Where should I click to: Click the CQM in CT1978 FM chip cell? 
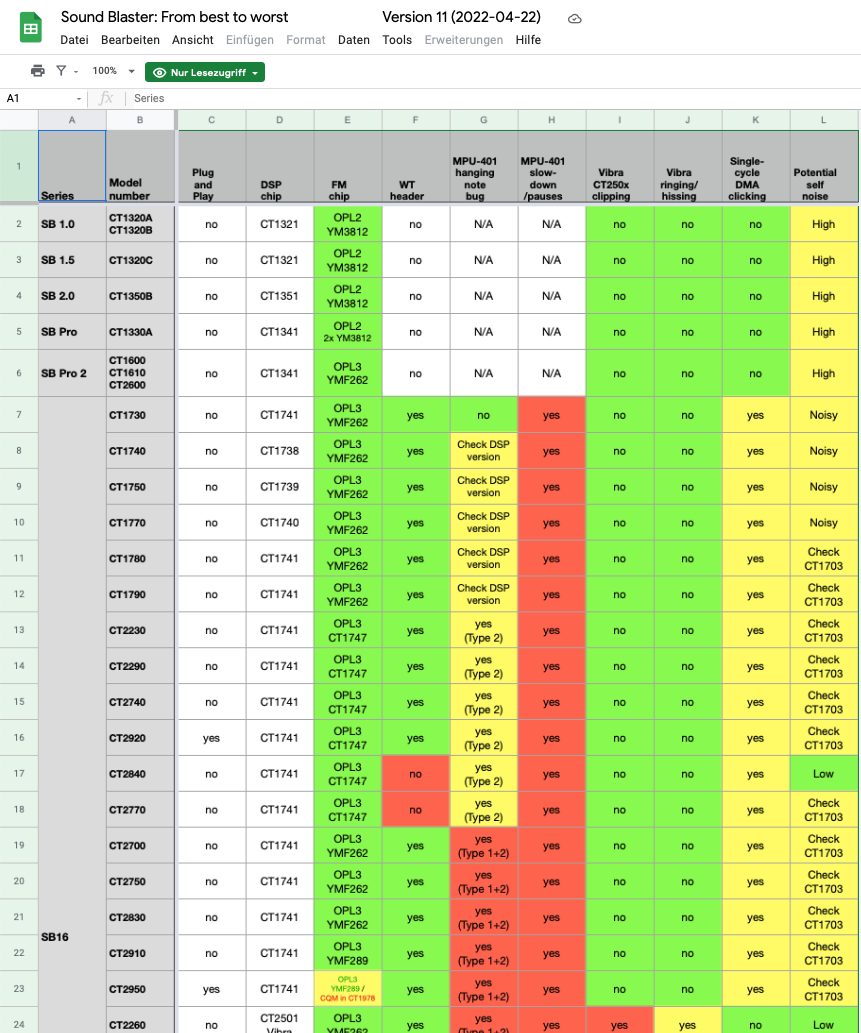pyautogui.click(x=347, y=989)
